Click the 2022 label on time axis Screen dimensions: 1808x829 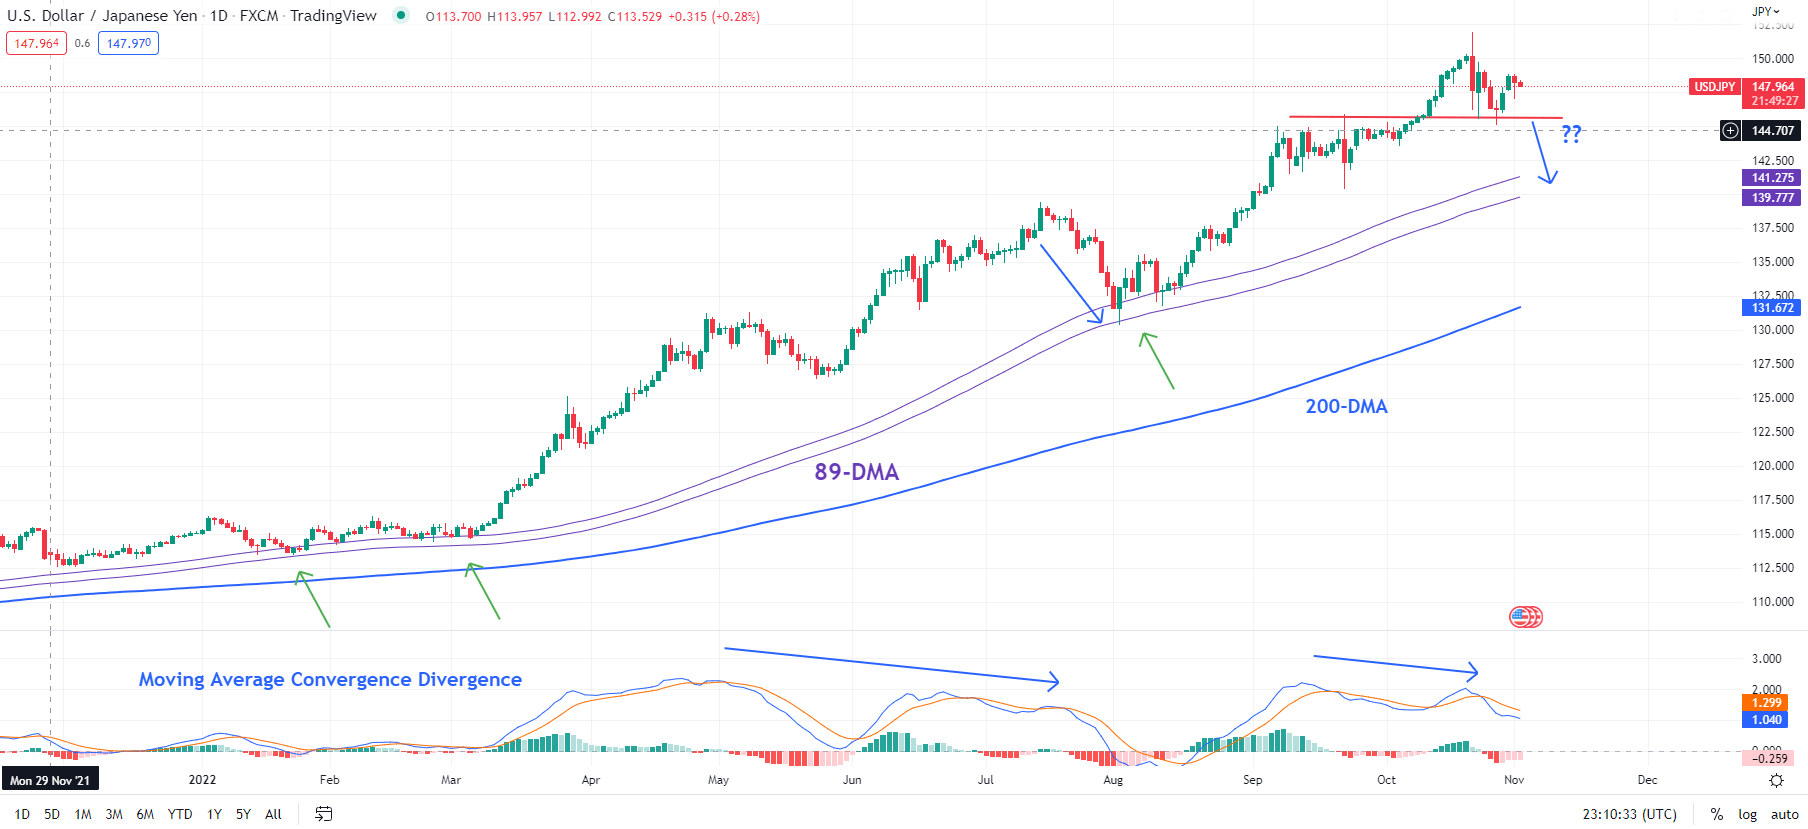pos(202,780)
